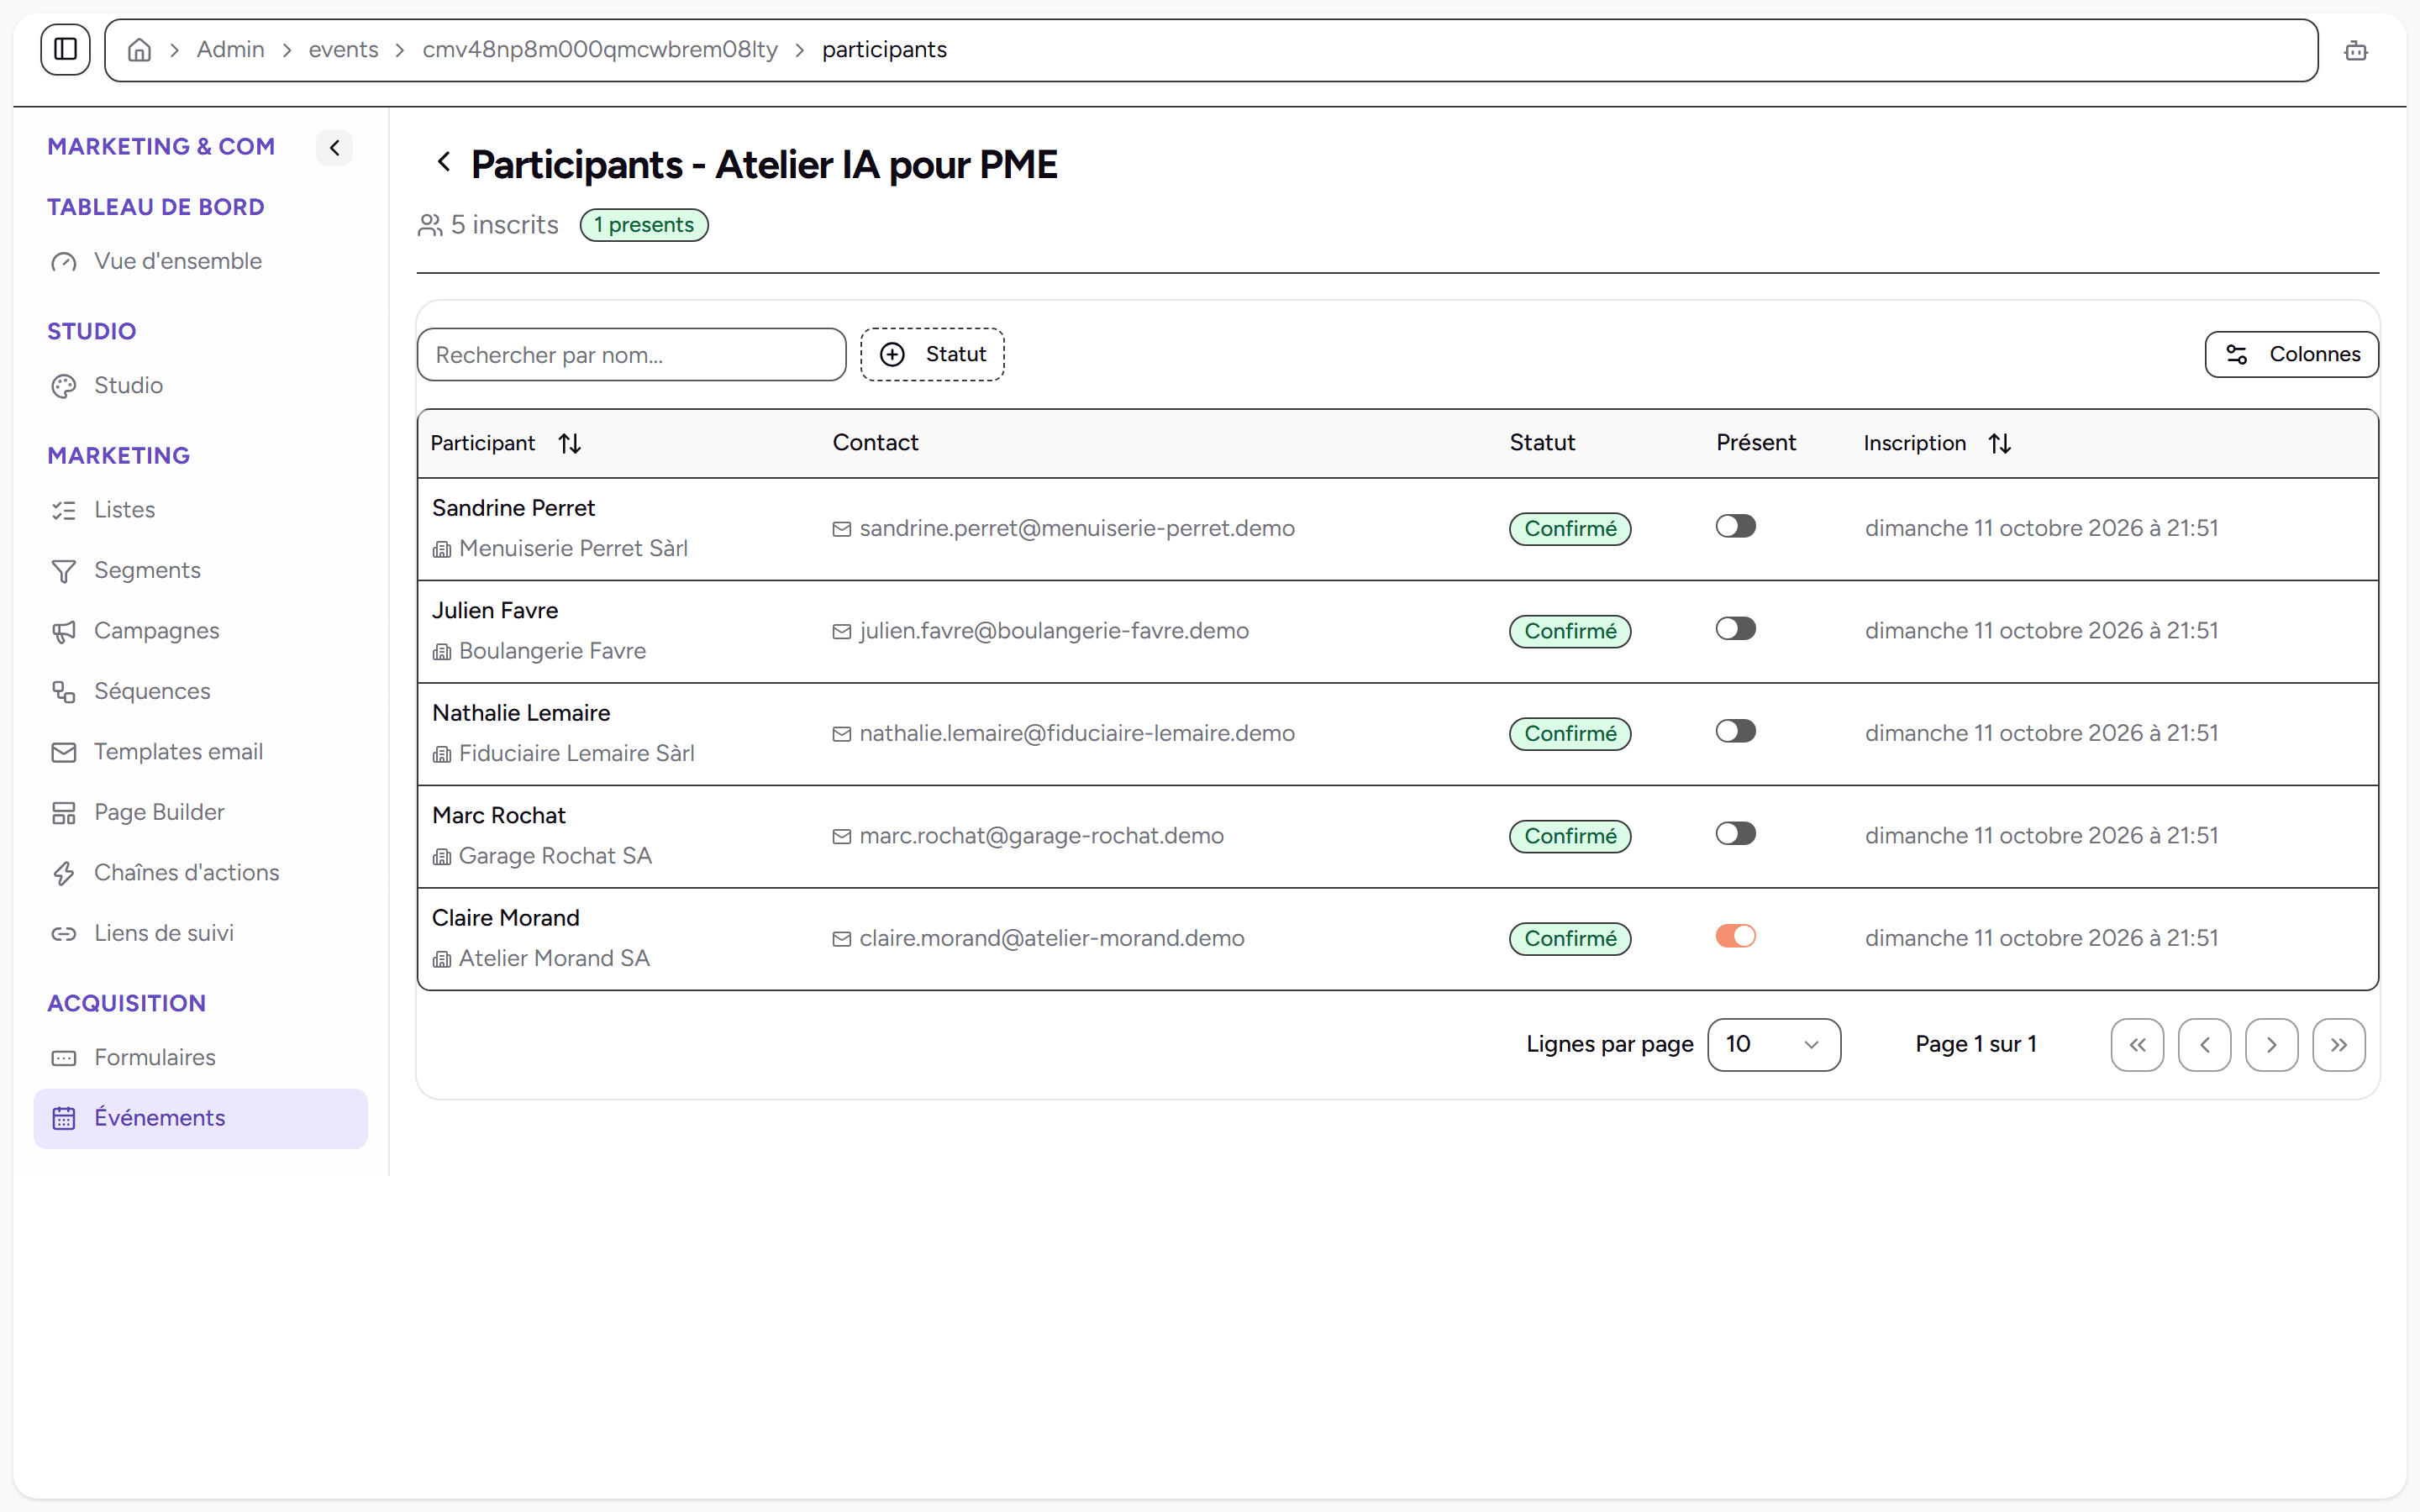The height and width of the screenshot is (1512, 2420).
Task: Click the Statut column header
Action: tap(1542, 443)
